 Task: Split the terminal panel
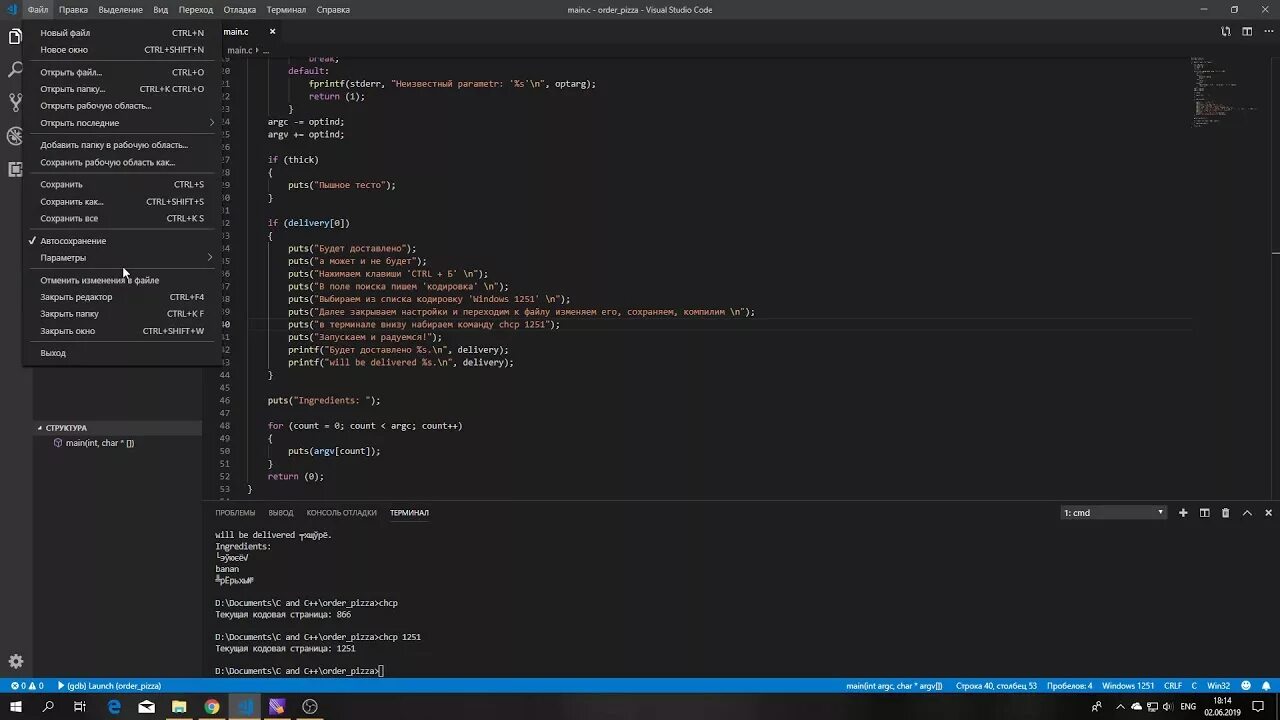[x=1205, y=513]
